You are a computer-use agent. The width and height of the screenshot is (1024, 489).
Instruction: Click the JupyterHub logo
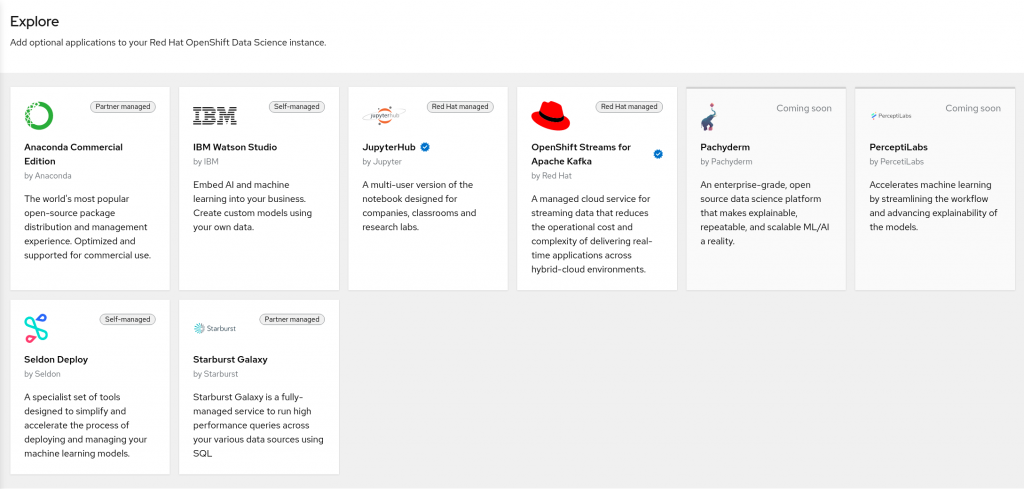tap(384, 116)
